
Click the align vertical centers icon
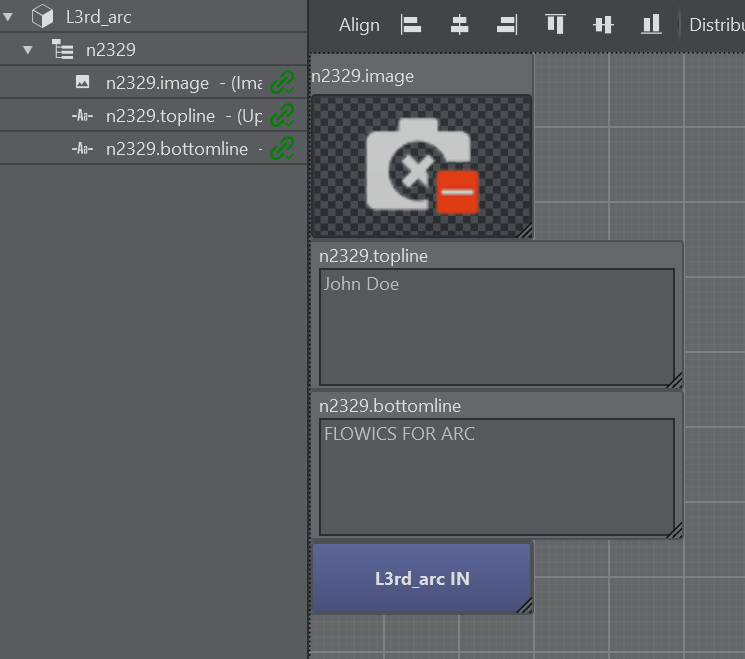point(603,25)
